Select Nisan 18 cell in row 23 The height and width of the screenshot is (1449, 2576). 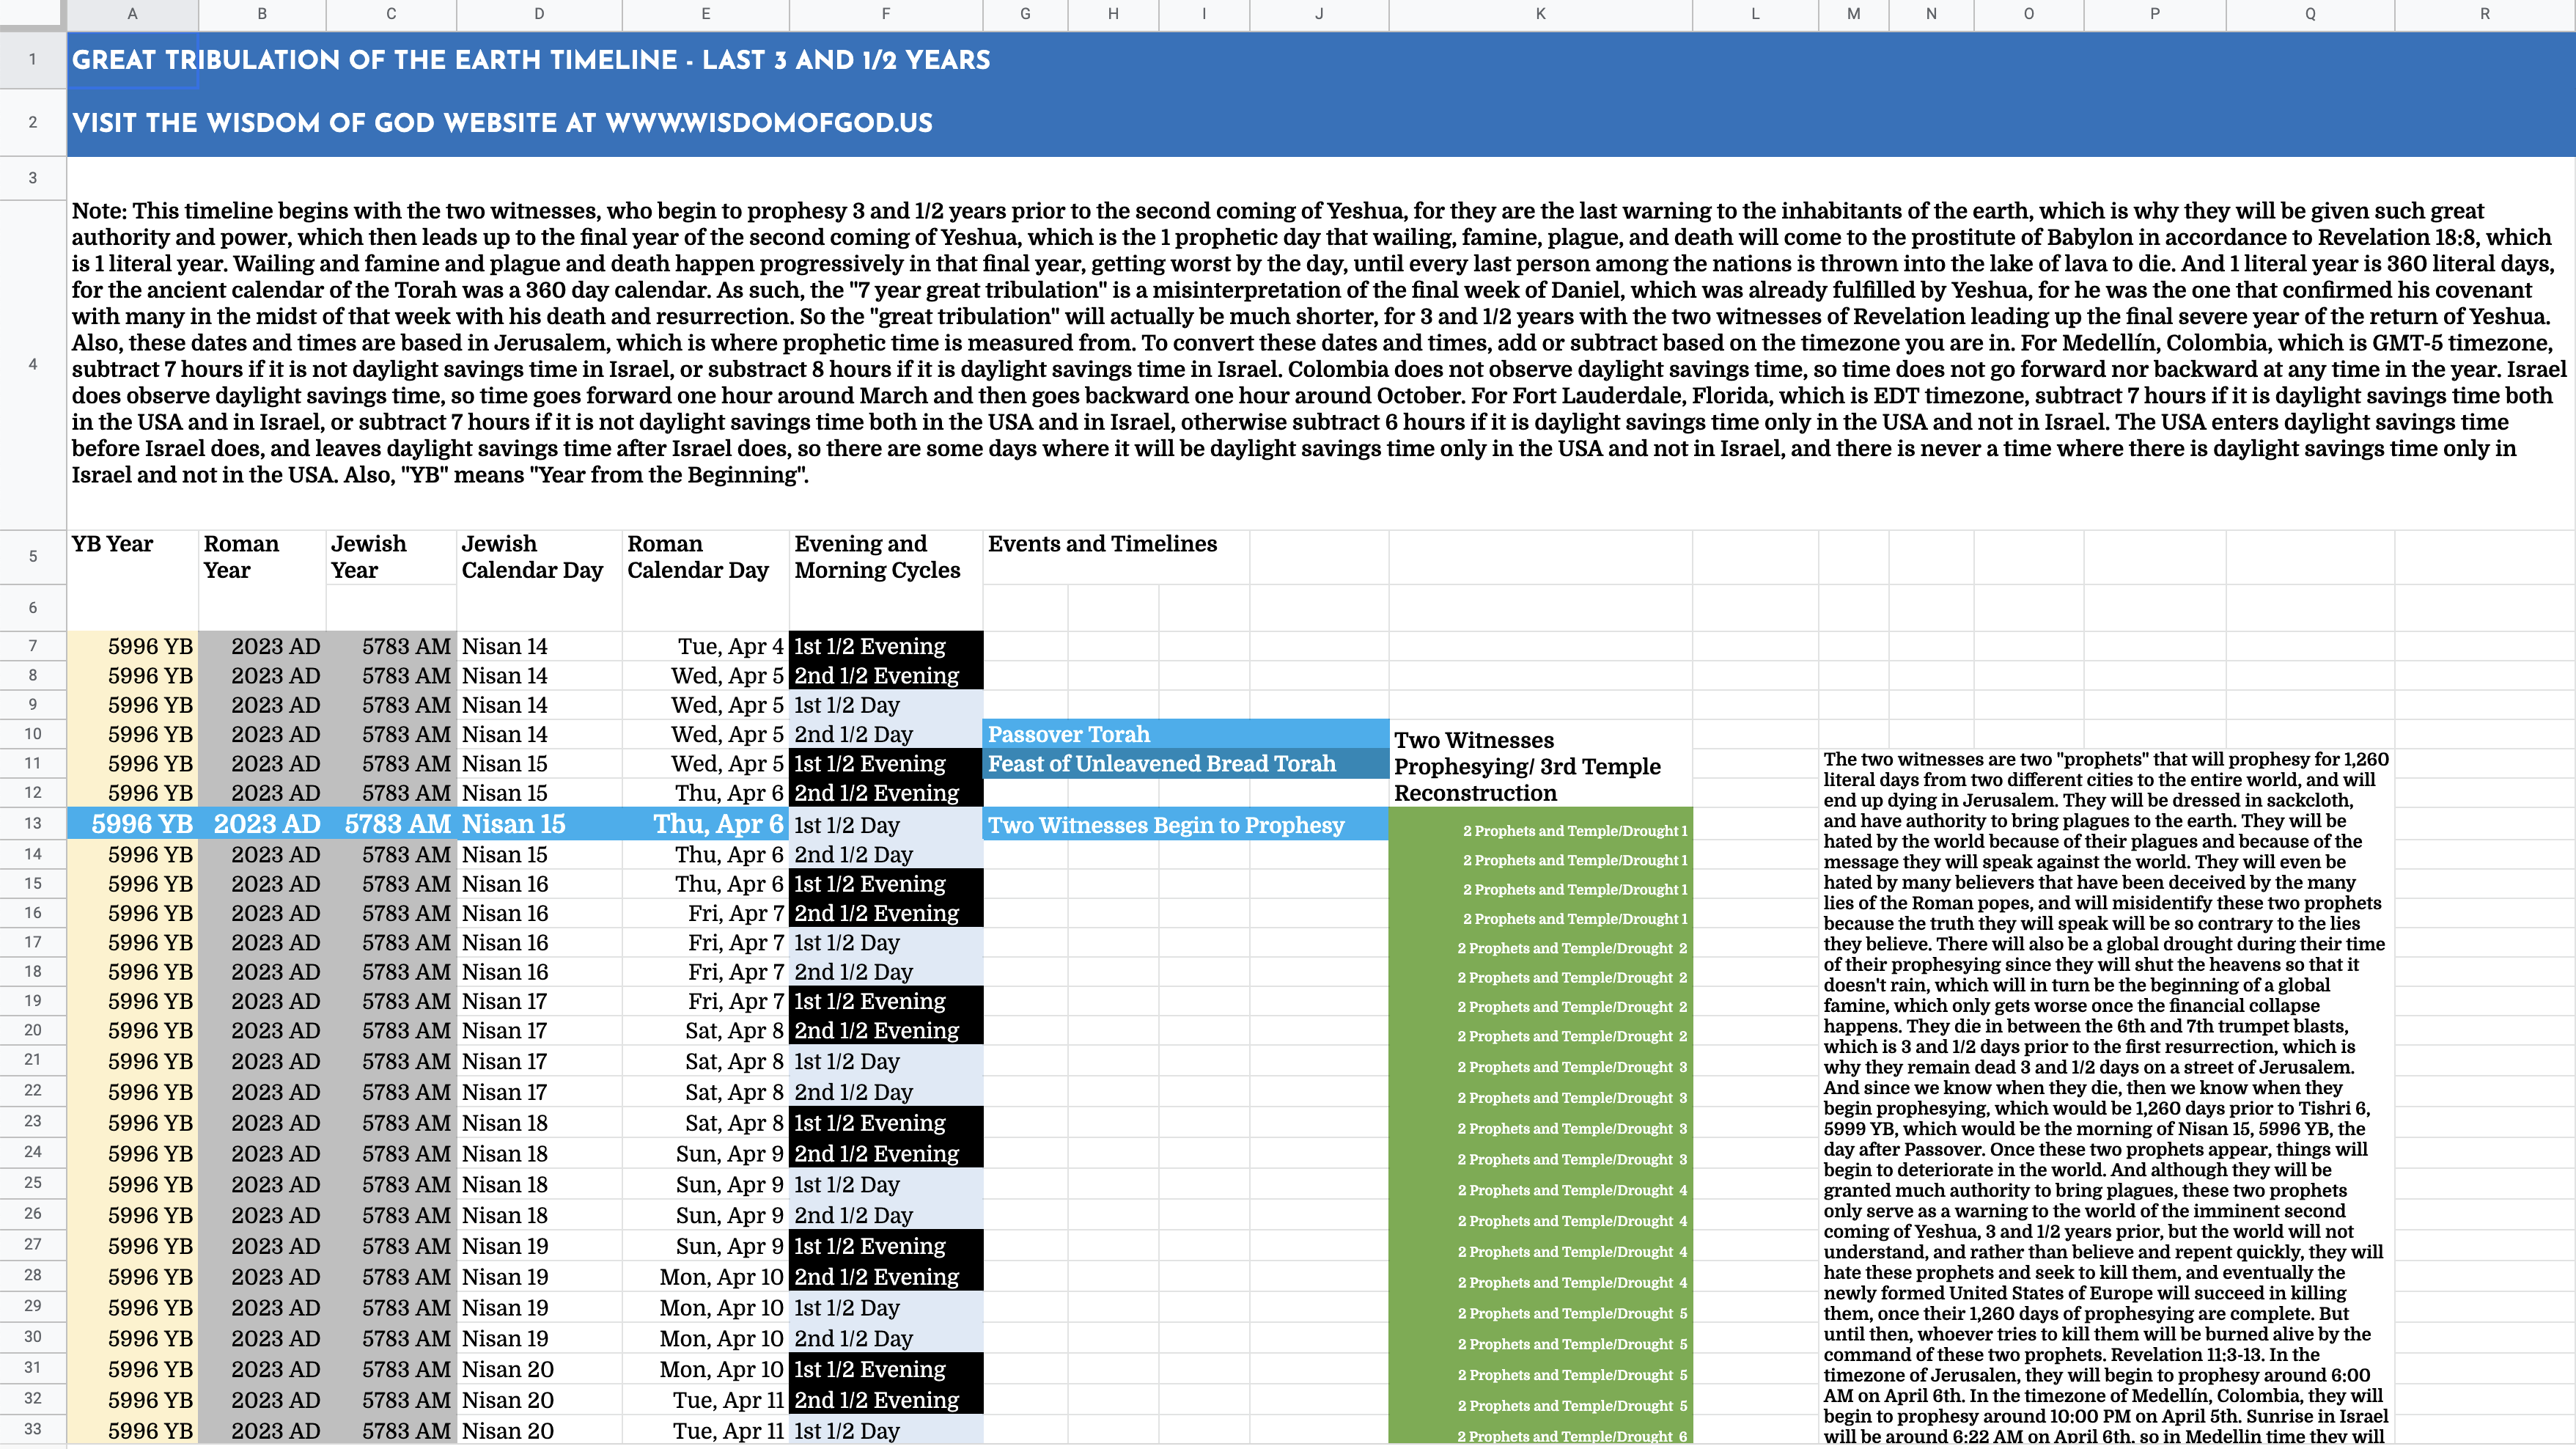tap(539, 1123)
